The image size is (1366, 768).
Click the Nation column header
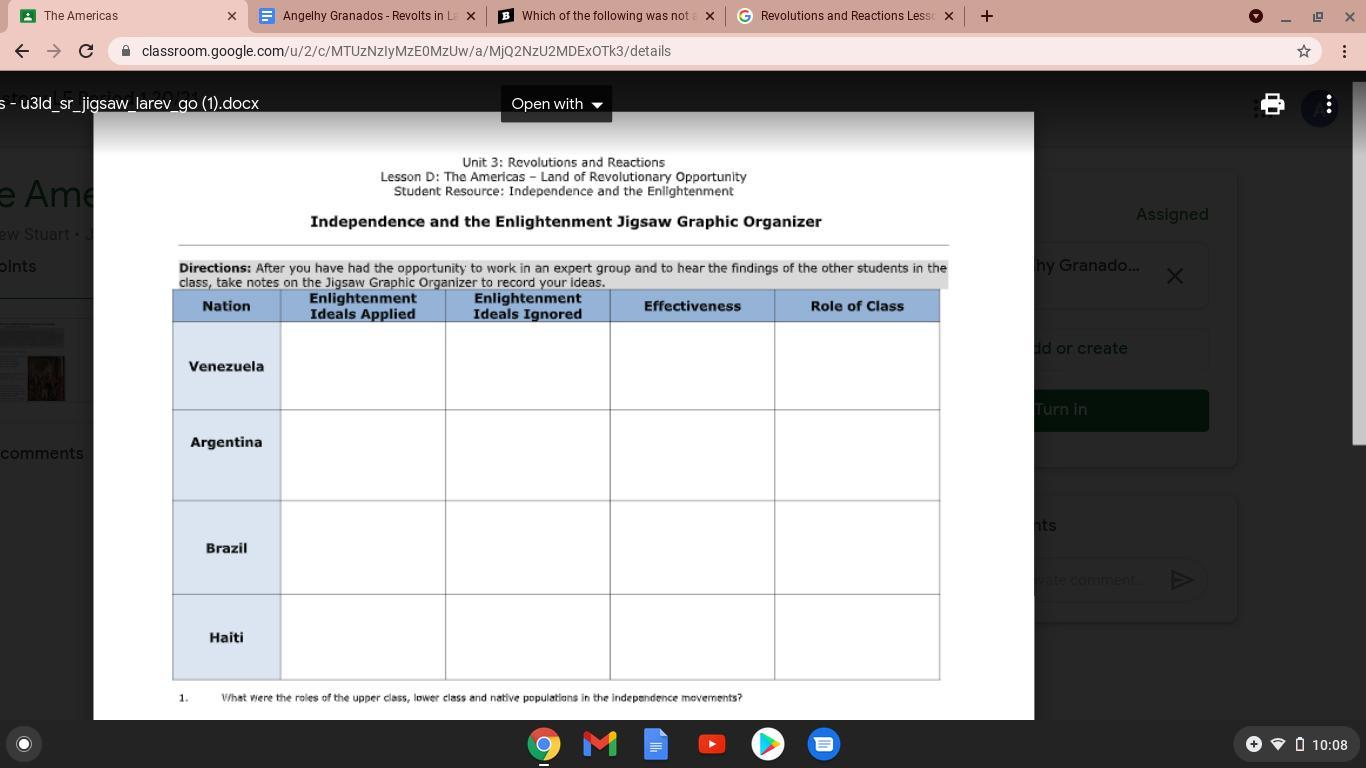pyautogui.click(x=226, y=306)
